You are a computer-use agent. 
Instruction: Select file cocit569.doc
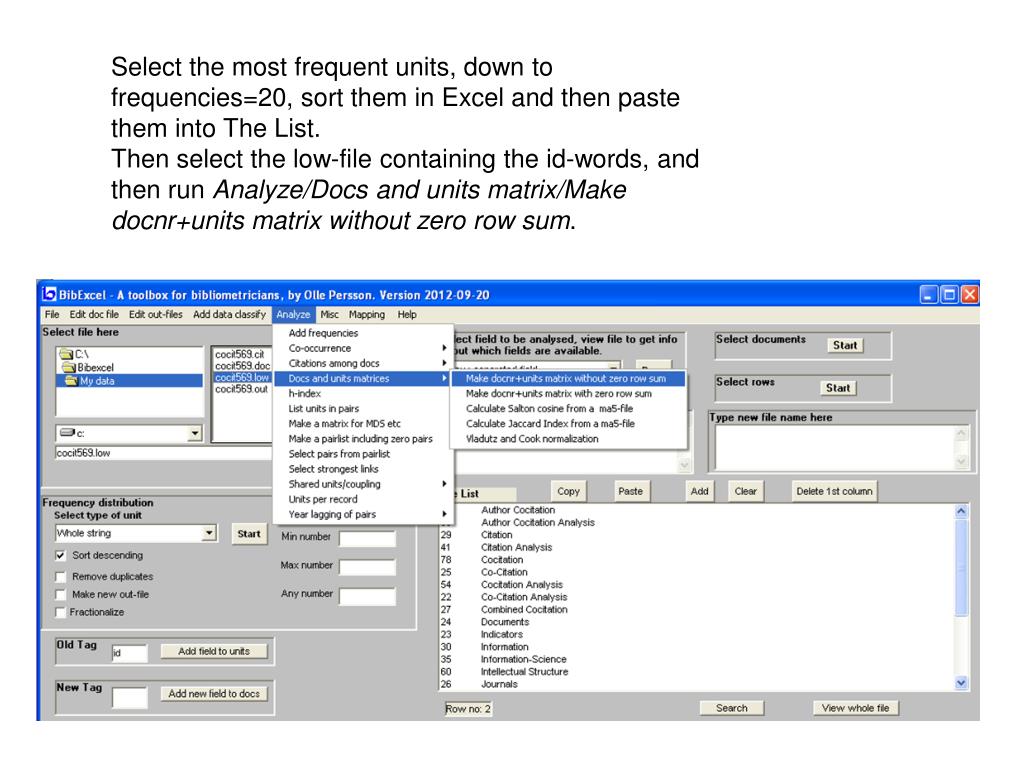[x=242, y=366]
